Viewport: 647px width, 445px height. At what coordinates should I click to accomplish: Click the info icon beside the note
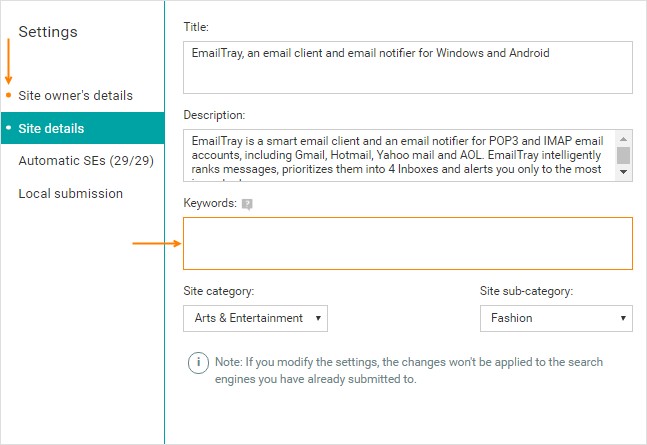click(198, 363)
